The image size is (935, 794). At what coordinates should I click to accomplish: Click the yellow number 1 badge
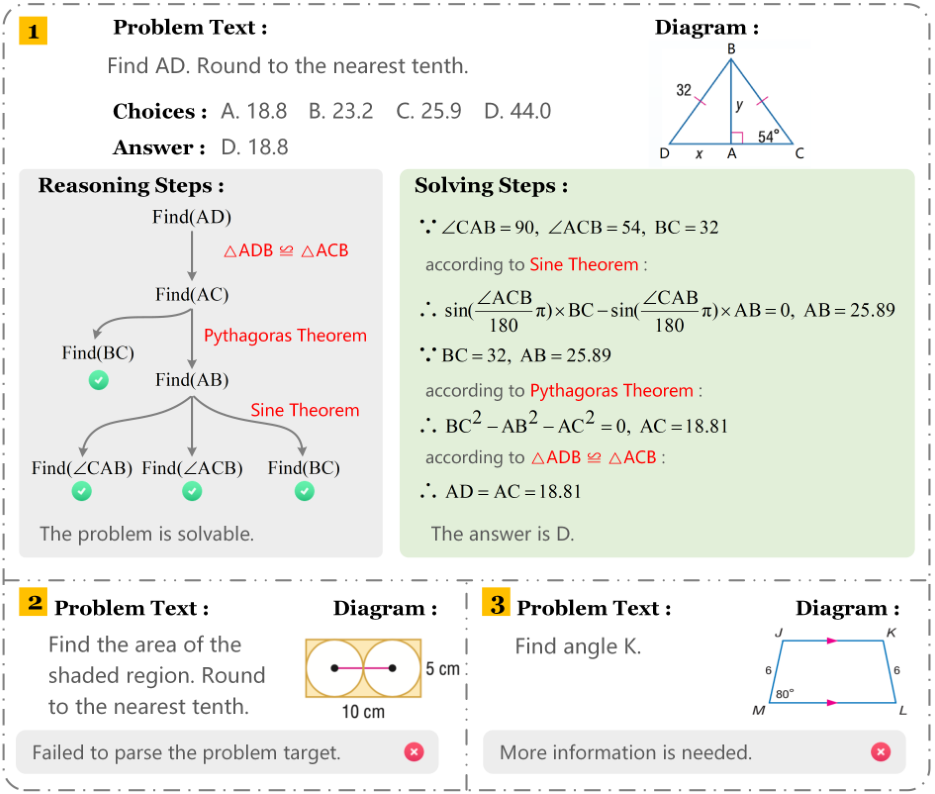point(33,31)
